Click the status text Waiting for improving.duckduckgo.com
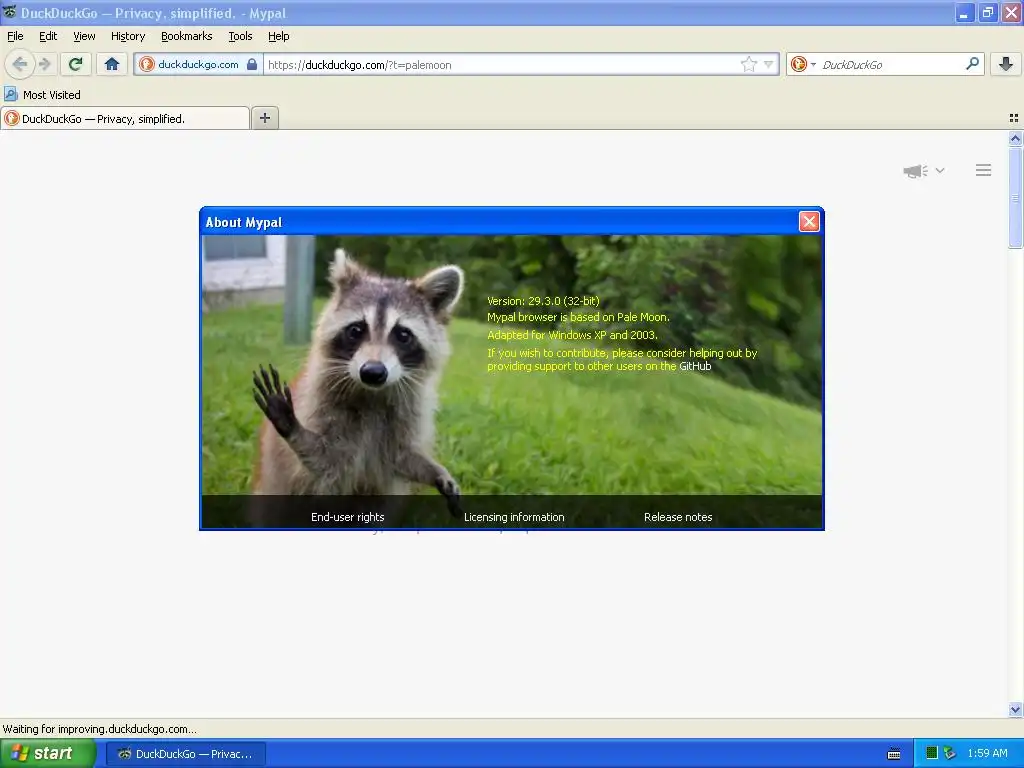 point(99,729)
